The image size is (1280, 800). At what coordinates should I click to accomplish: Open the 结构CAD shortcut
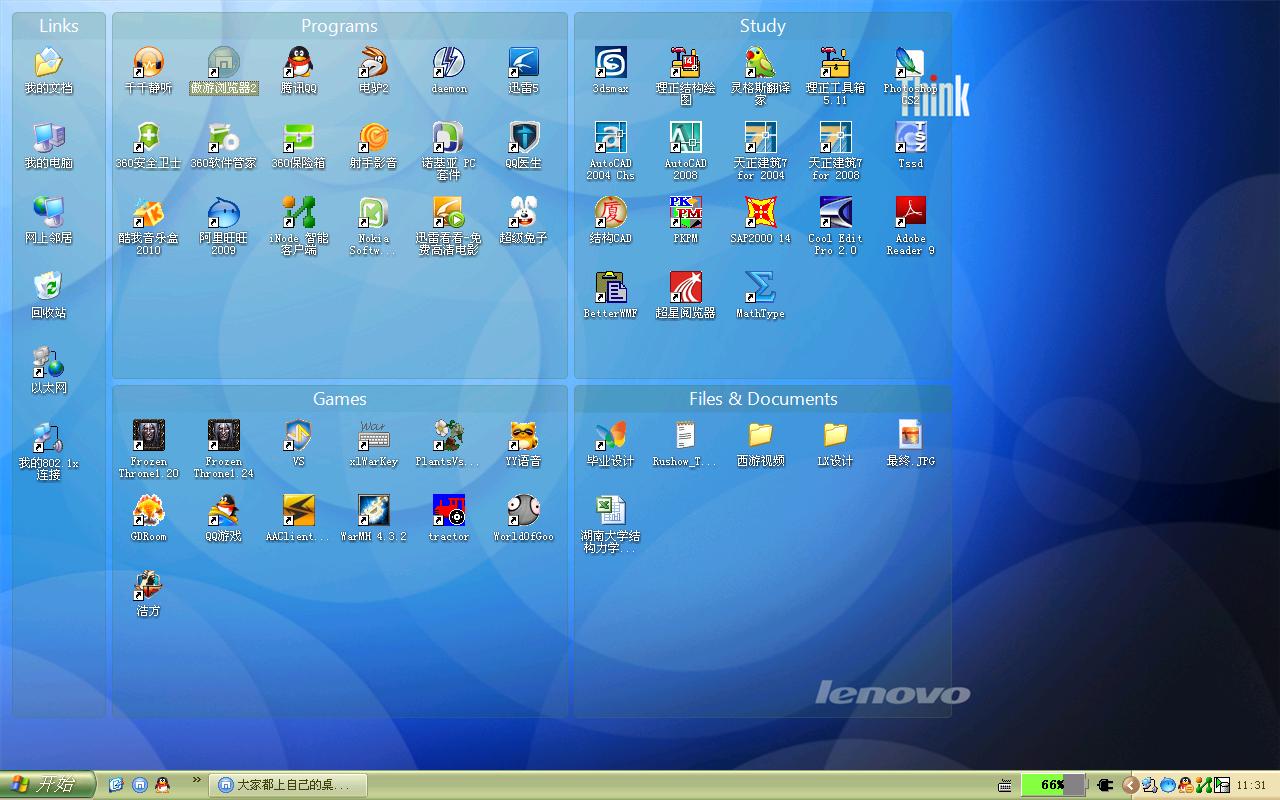(x=610, y=220)
